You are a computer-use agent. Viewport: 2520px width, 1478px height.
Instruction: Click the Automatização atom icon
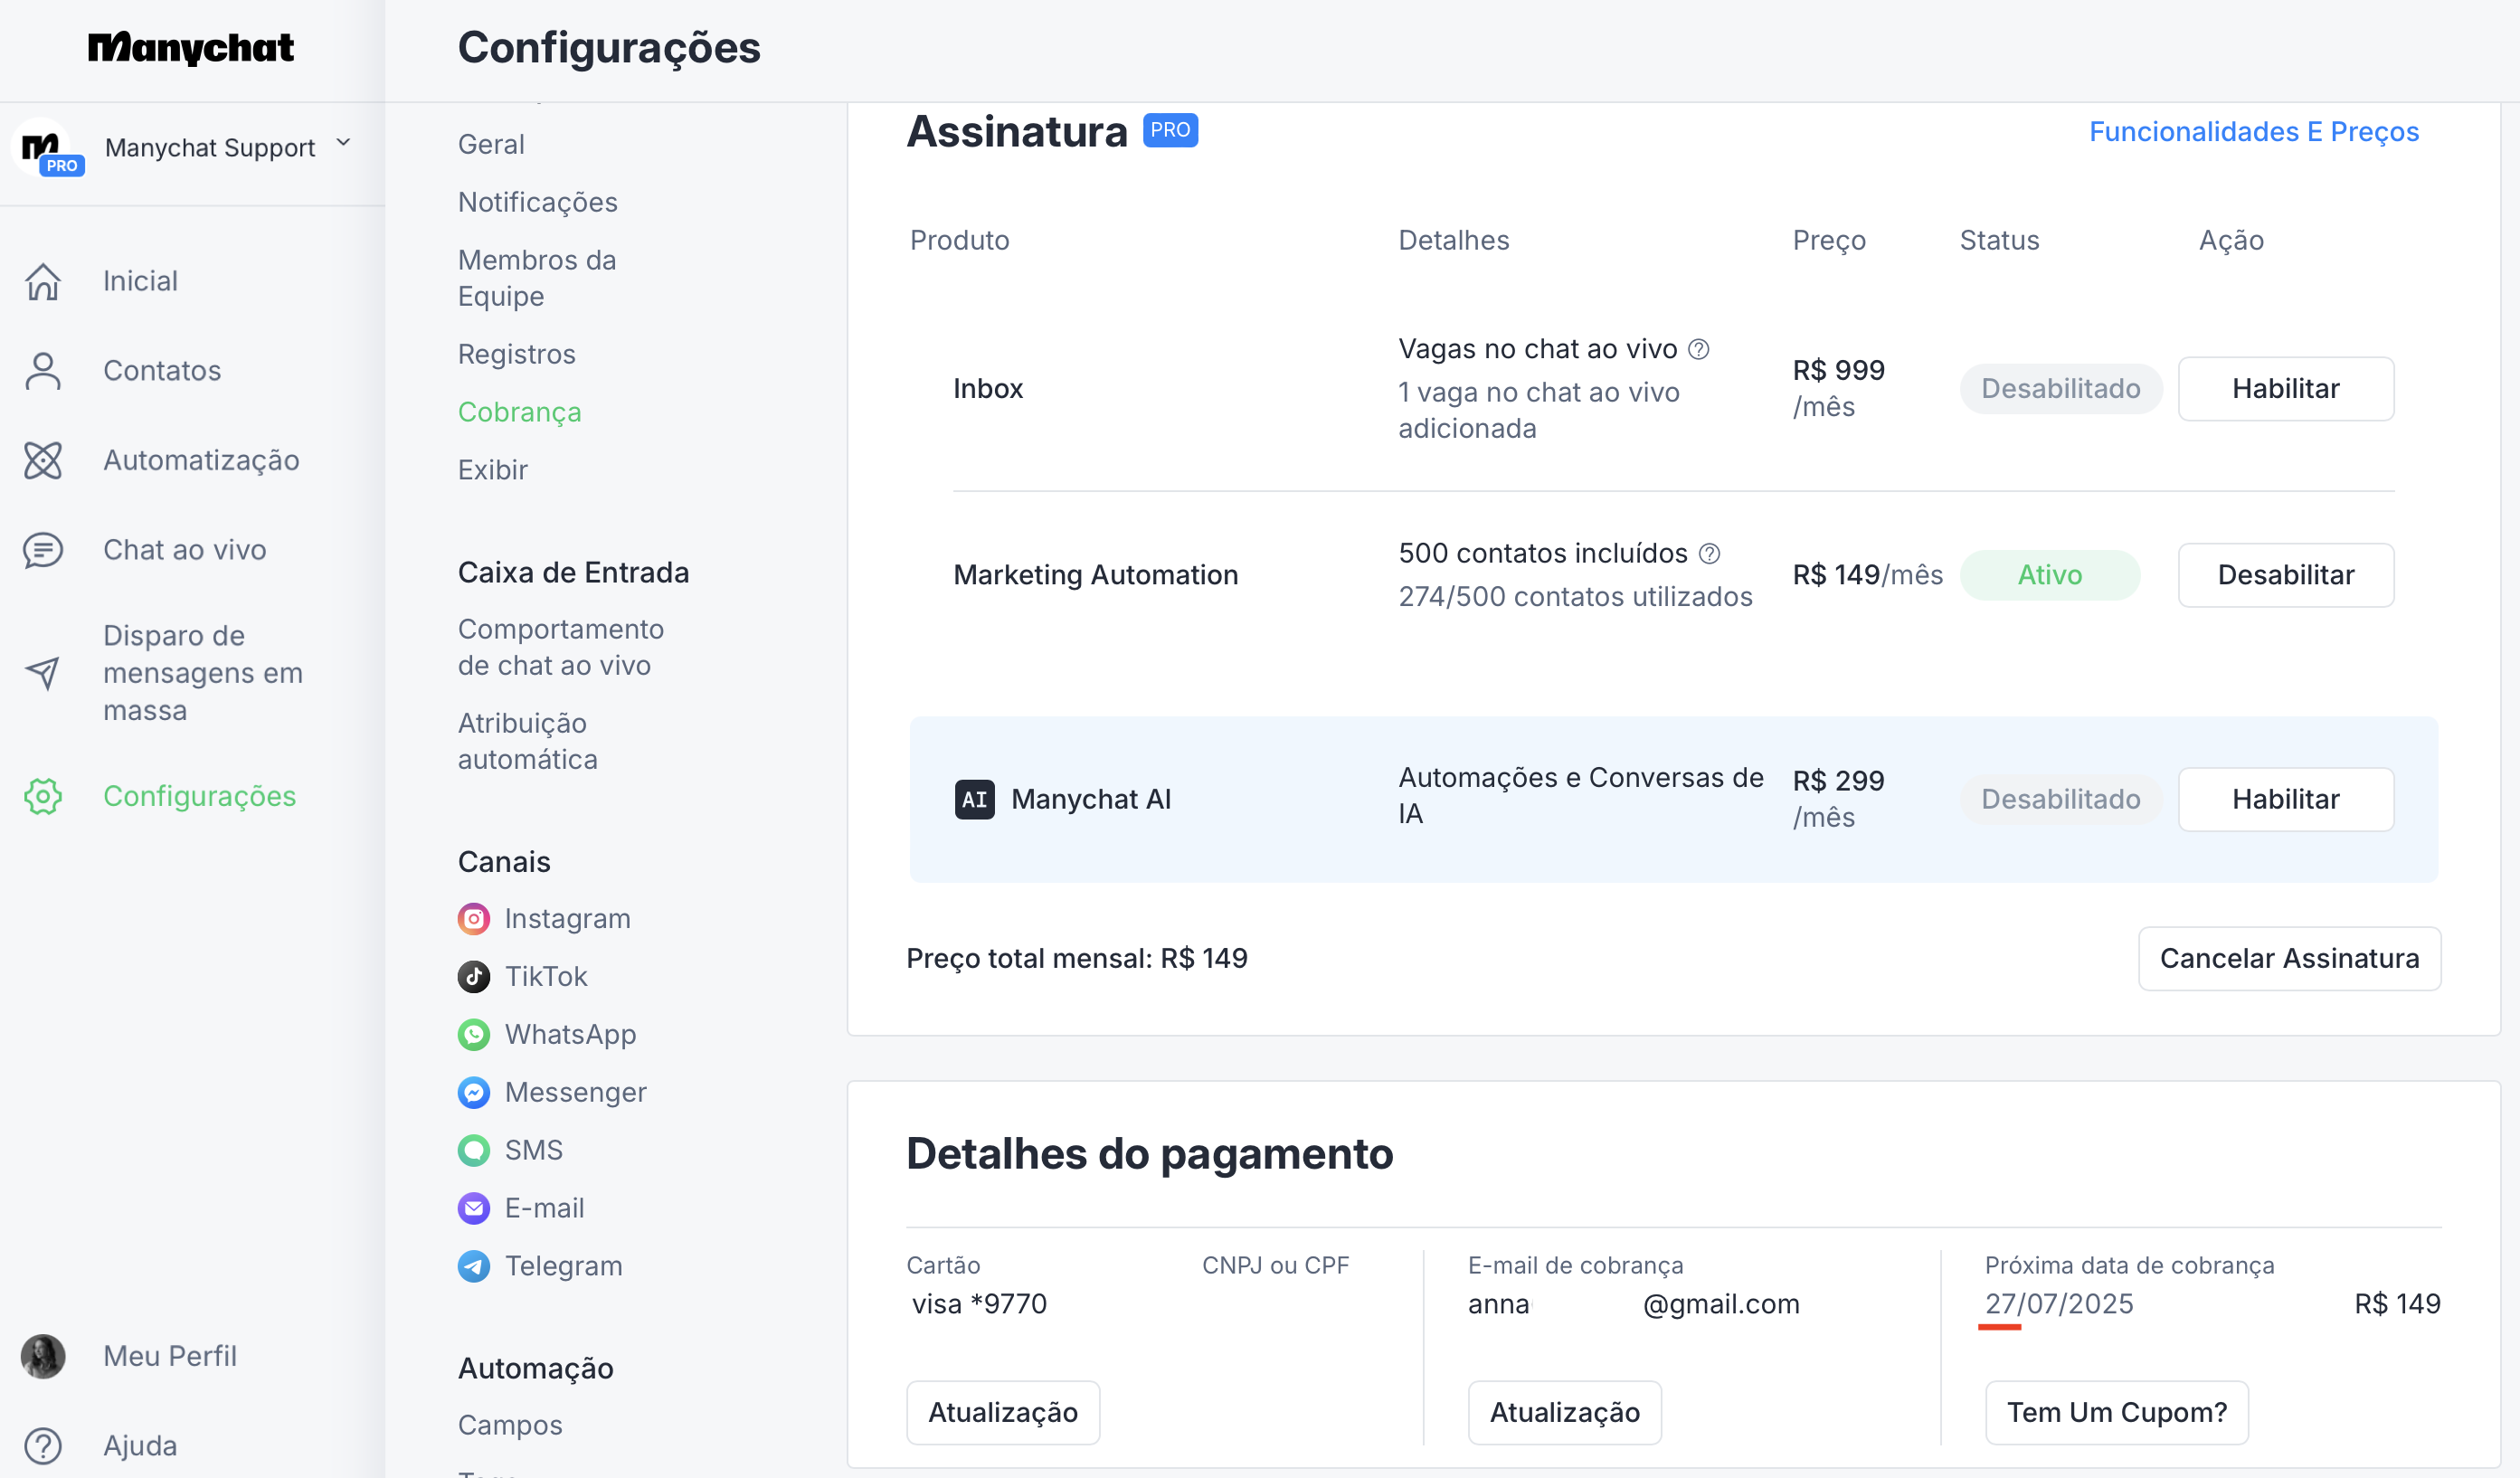[x=43, y=461]
